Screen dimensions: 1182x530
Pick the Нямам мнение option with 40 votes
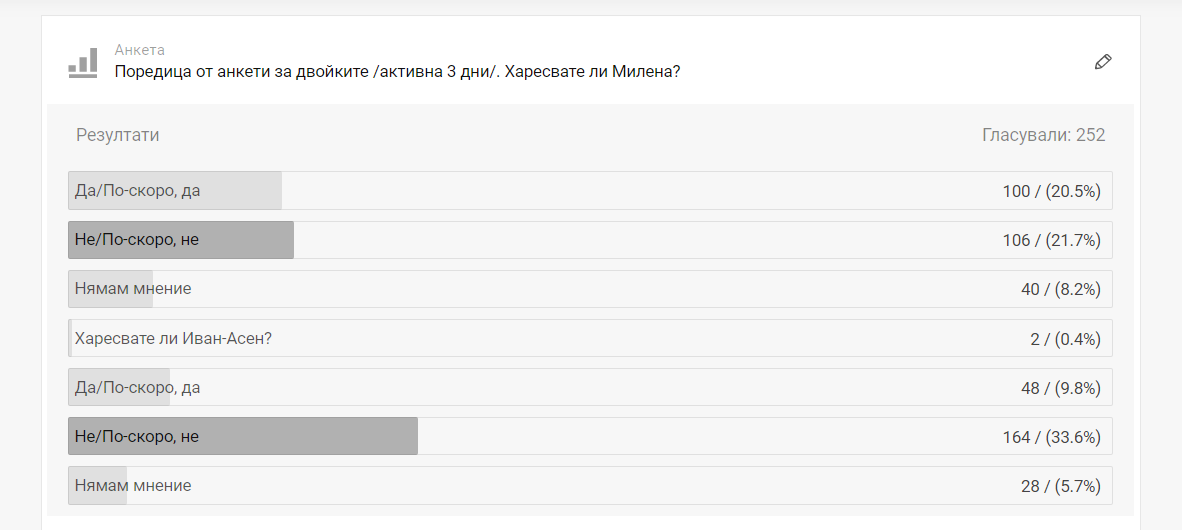133,289
